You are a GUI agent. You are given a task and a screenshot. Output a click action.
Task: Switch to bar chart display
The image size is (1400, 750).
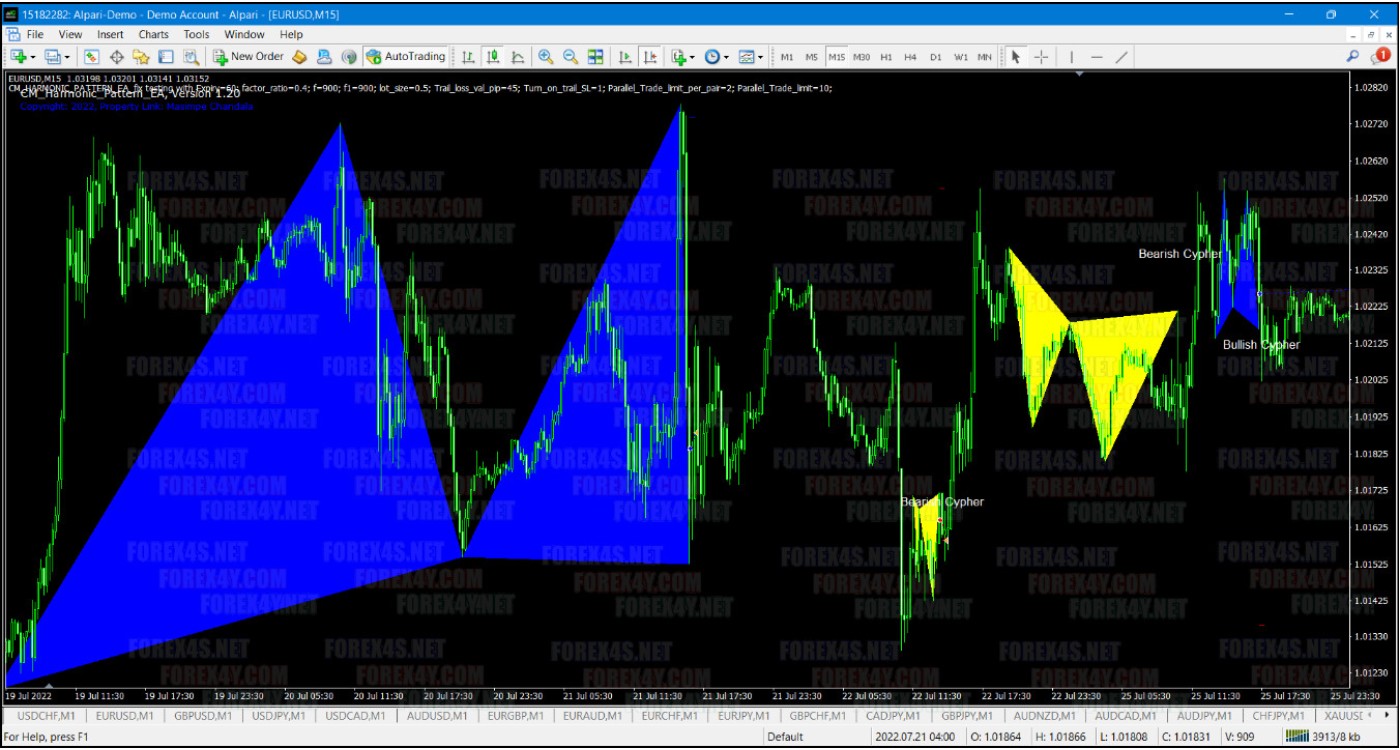468,57
